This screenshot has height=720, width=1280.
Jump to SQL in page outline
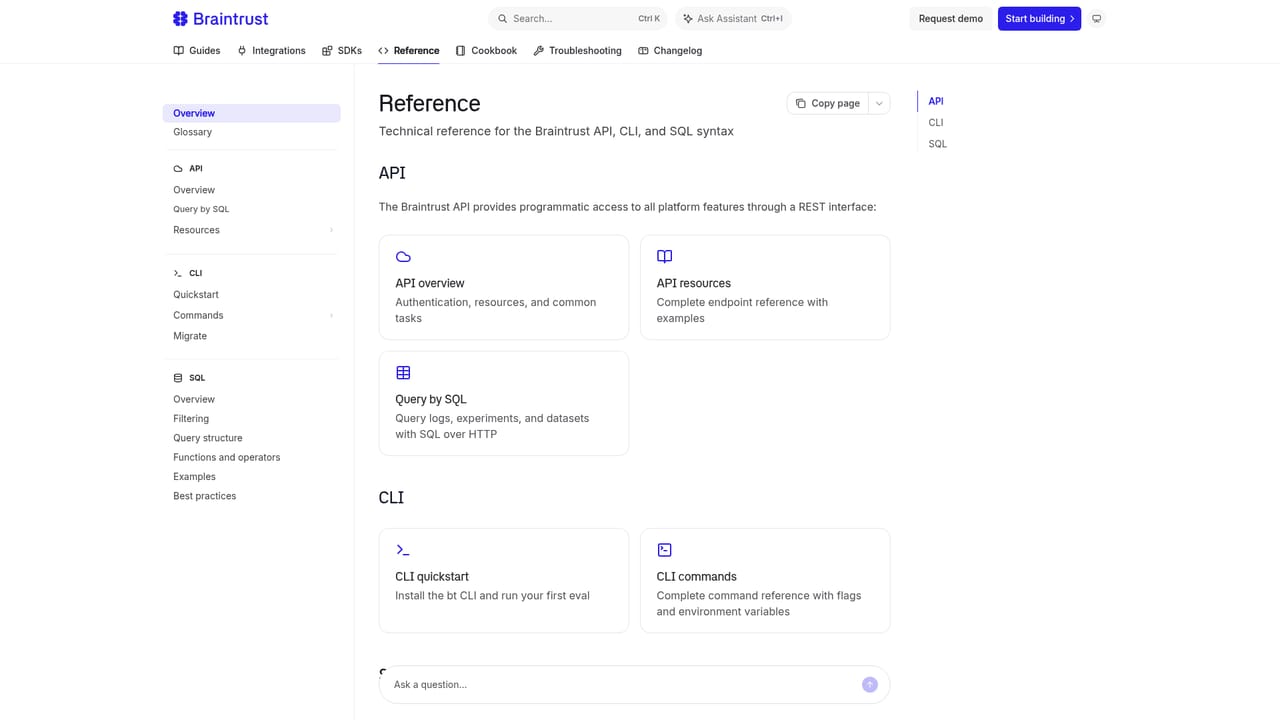(x=937, y=144)
